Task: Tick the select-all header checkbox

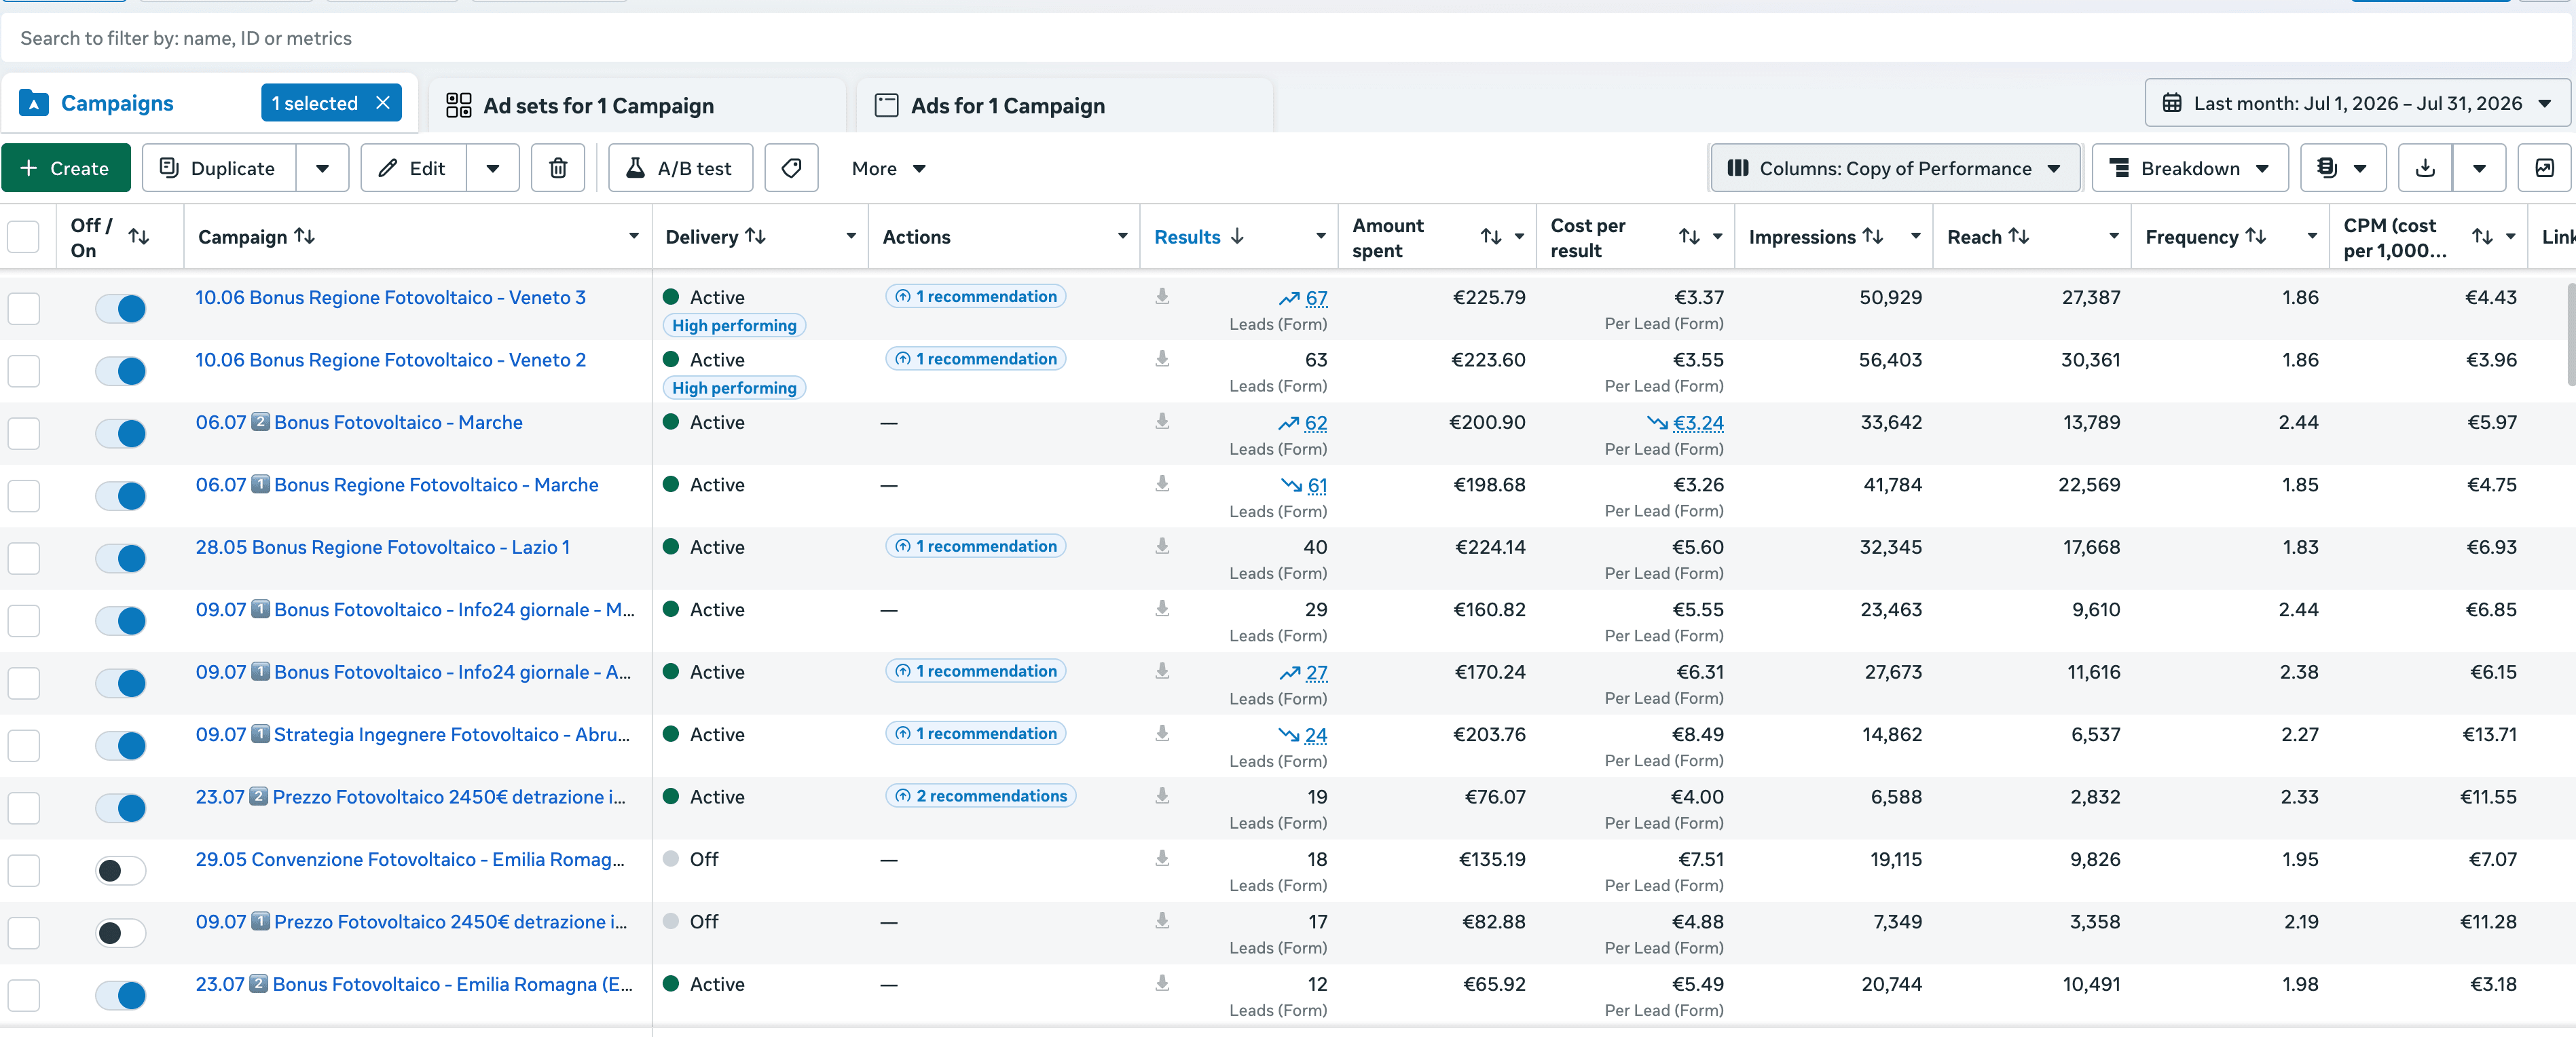Action: click(23, 237)
